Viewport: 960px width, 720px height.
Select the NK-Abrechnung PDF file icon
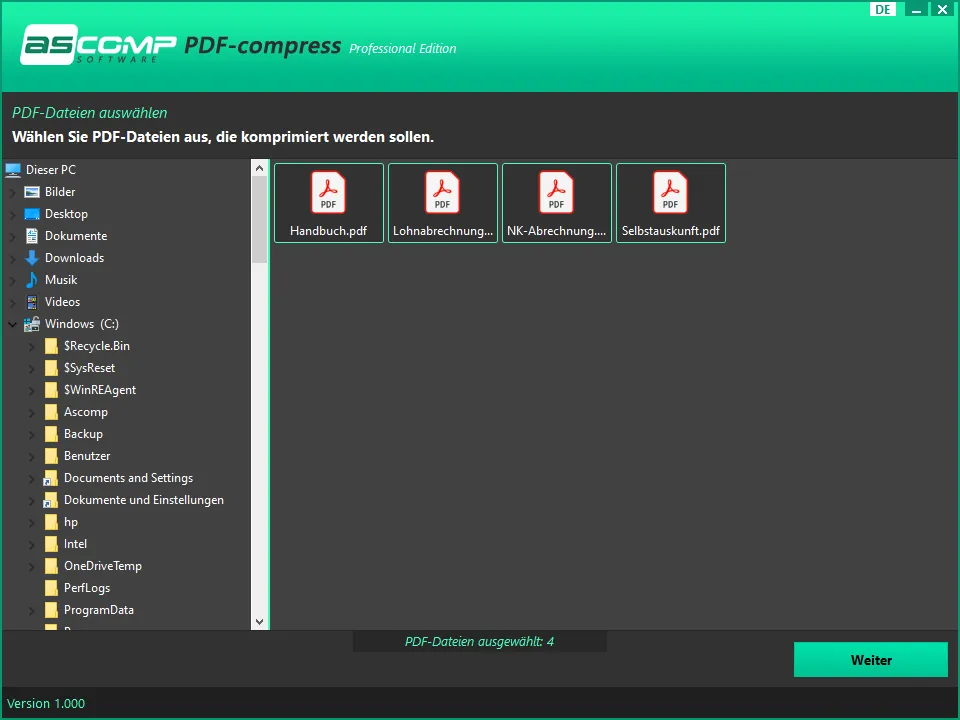[556, 192]
